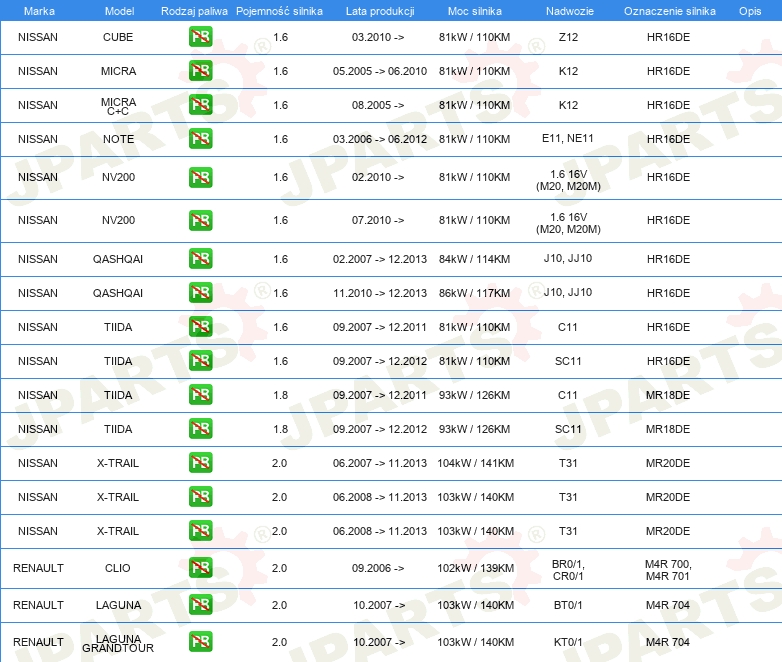Click the C11 cell in TIIDA 1.6 row
Screen dimensions: 782x662
(x=568, y=327)
